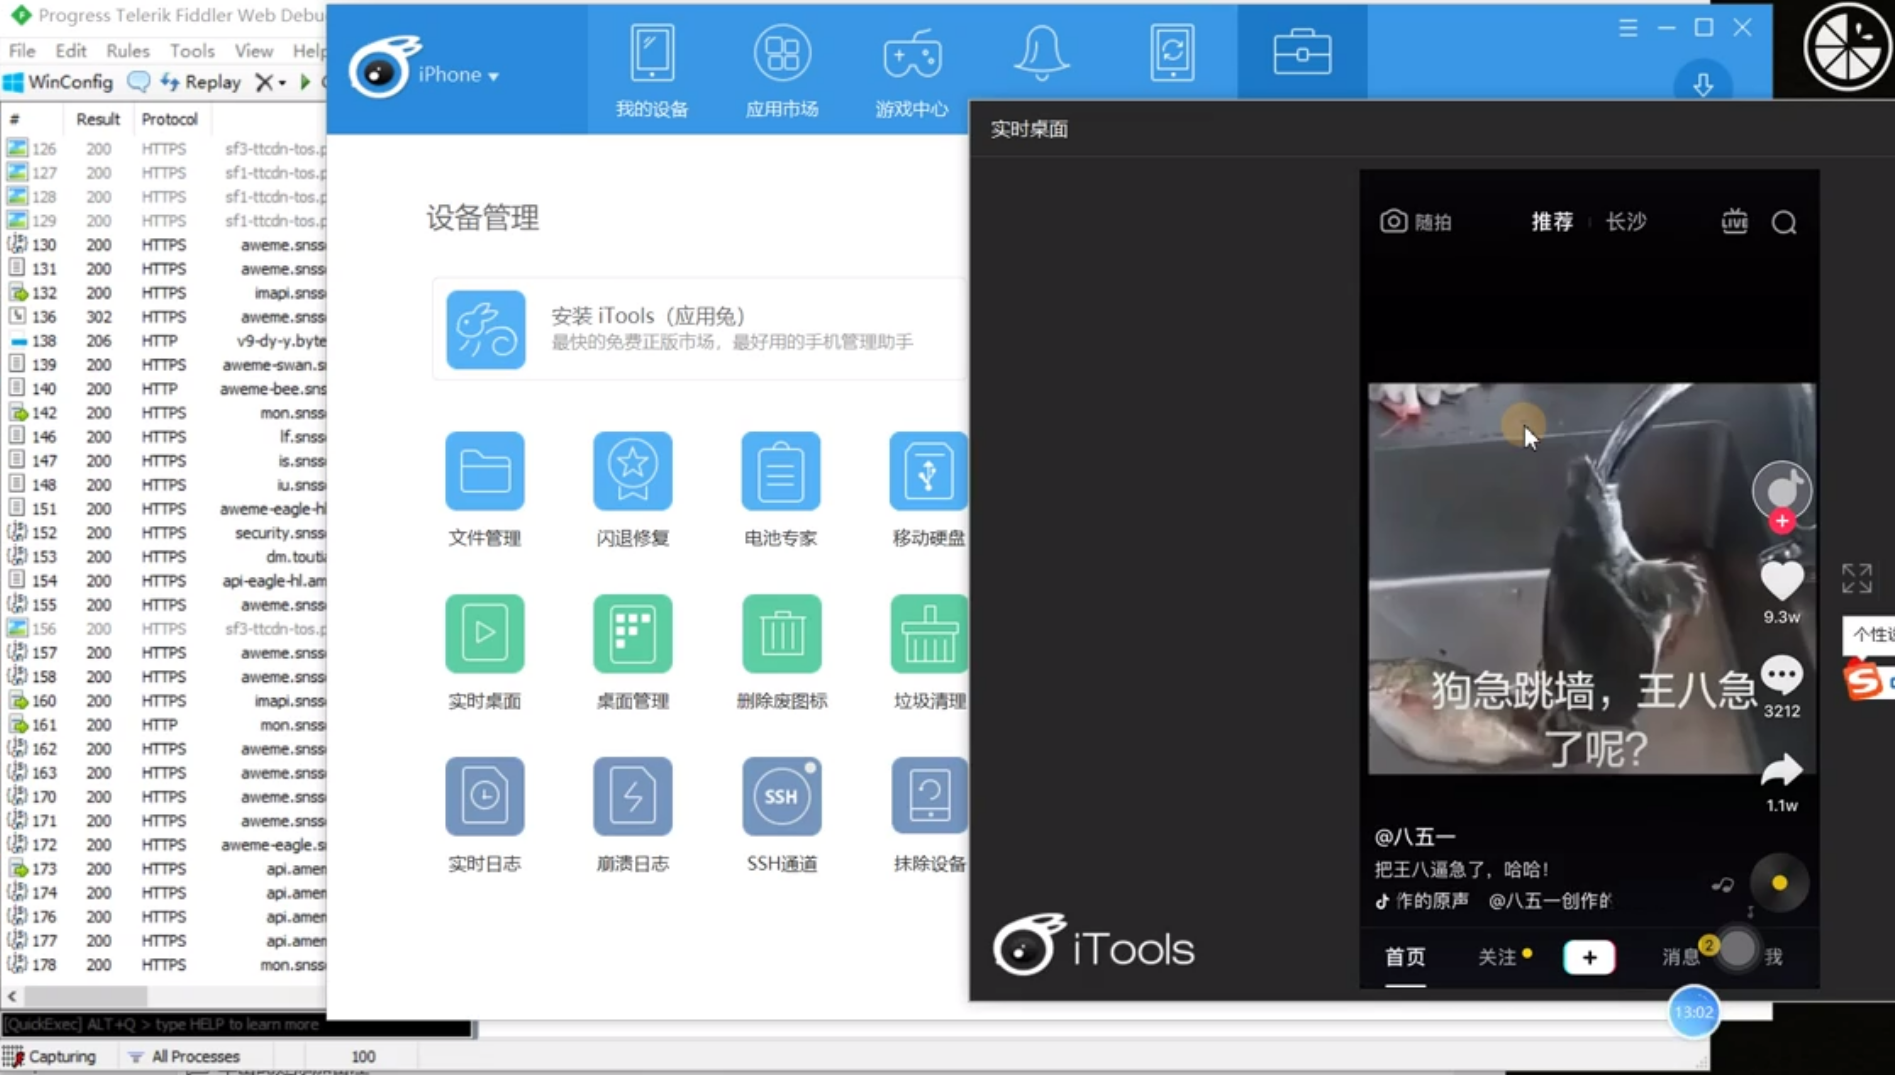Open the Edit menu in Fiddler

71,50
